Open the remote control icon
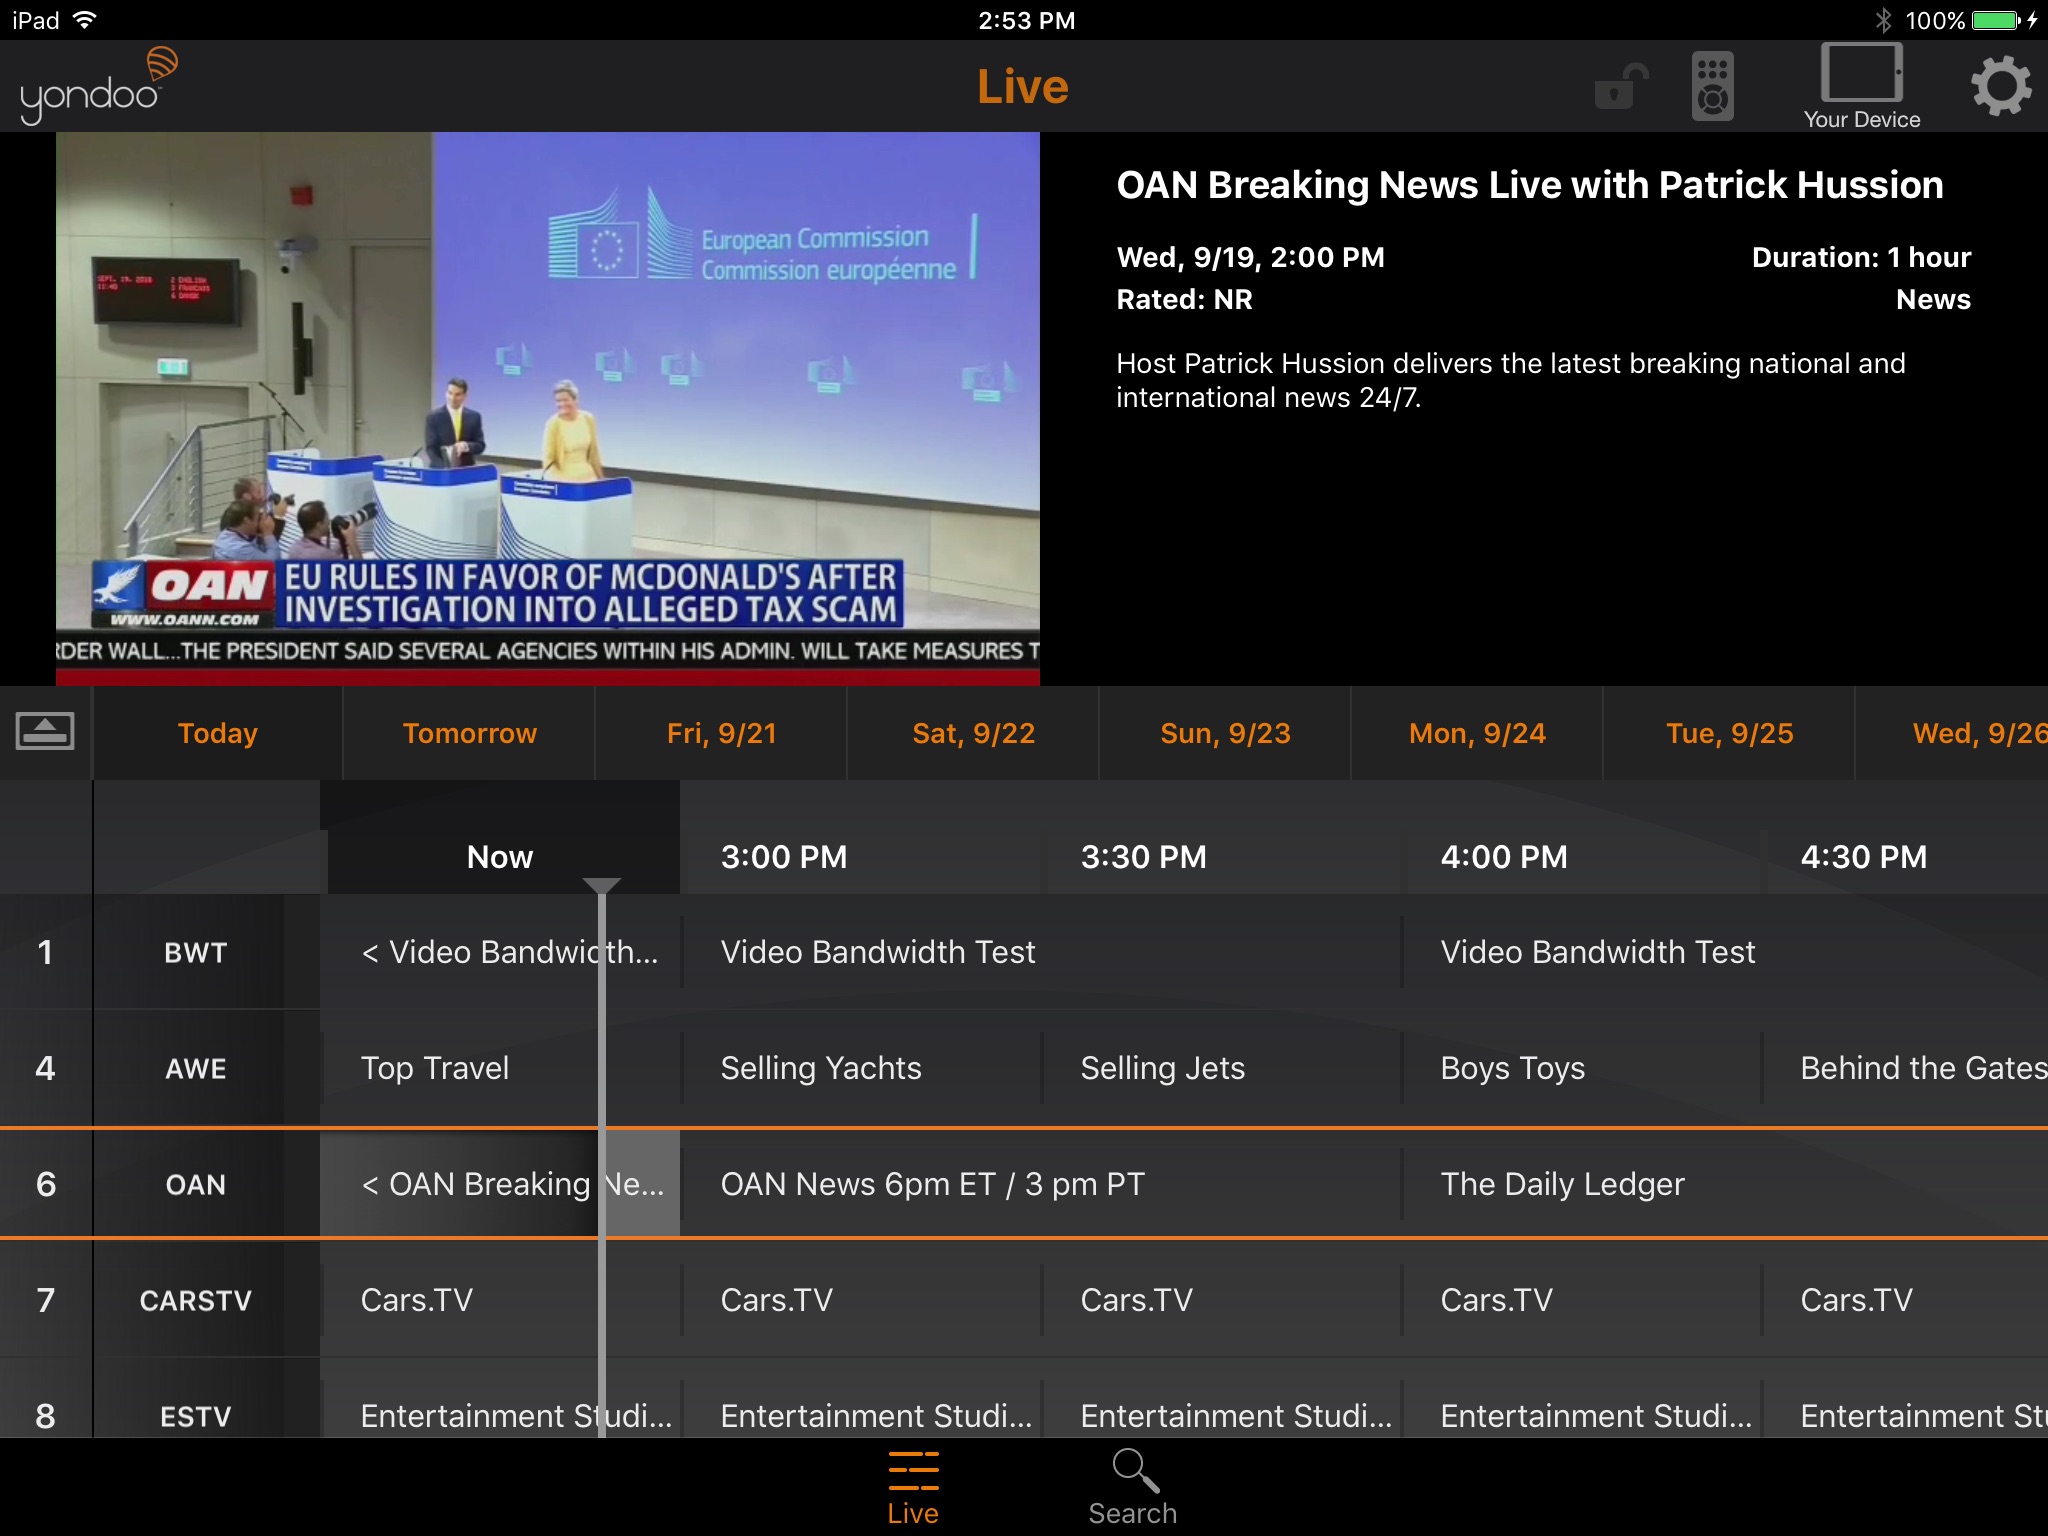Viewport: 2048px width, 1536px height. pyautogui.click(x=1712, y=87)
